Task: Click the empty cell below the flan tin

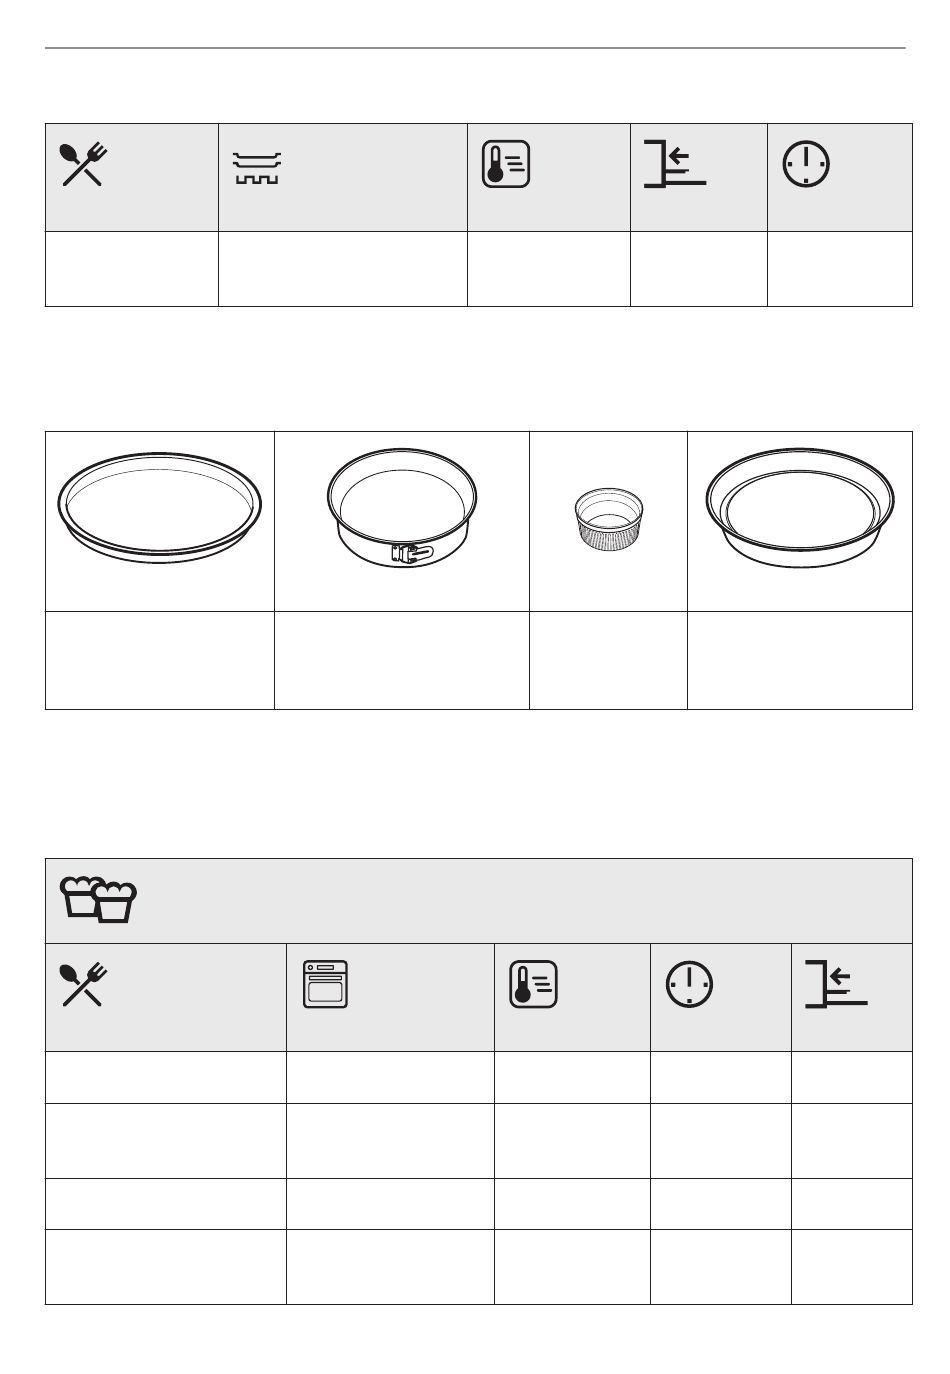Action: pos(800,660)
